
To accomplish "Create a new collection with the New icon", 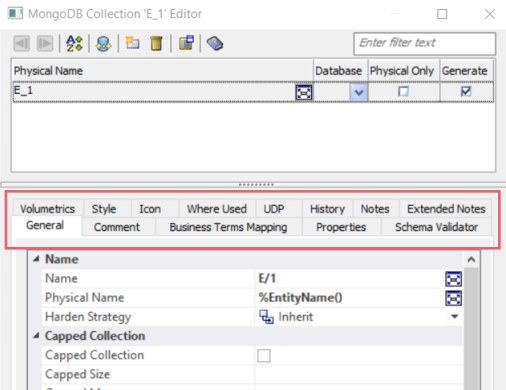I will point(132,43).
